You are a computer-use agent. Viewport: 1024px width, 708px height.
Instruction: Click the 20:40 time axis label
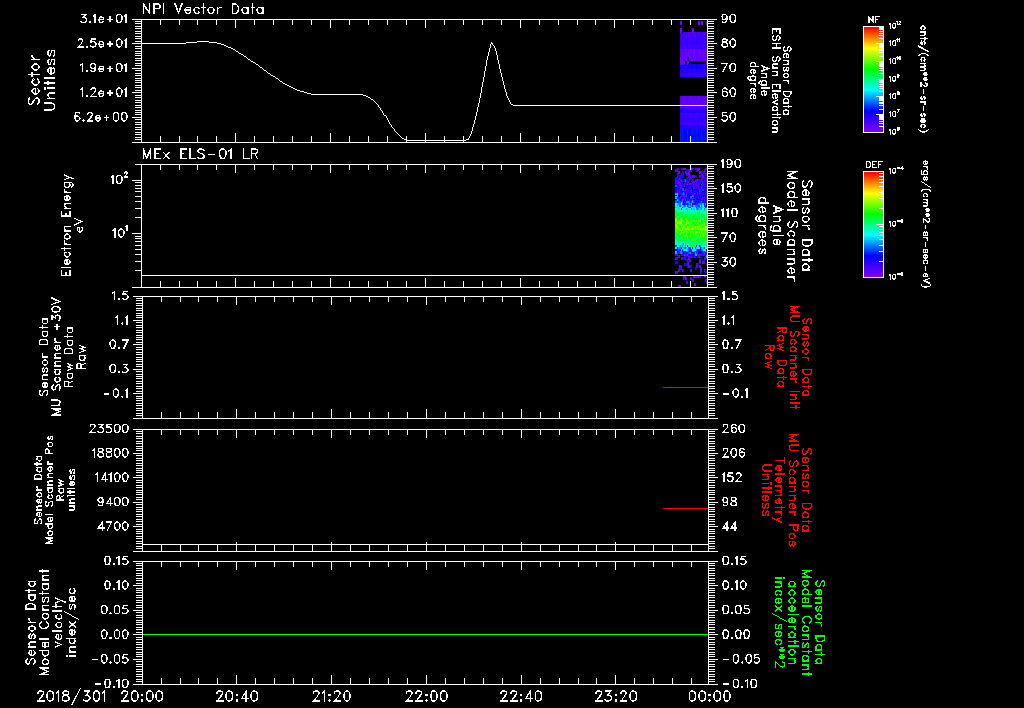click(237, 696)
